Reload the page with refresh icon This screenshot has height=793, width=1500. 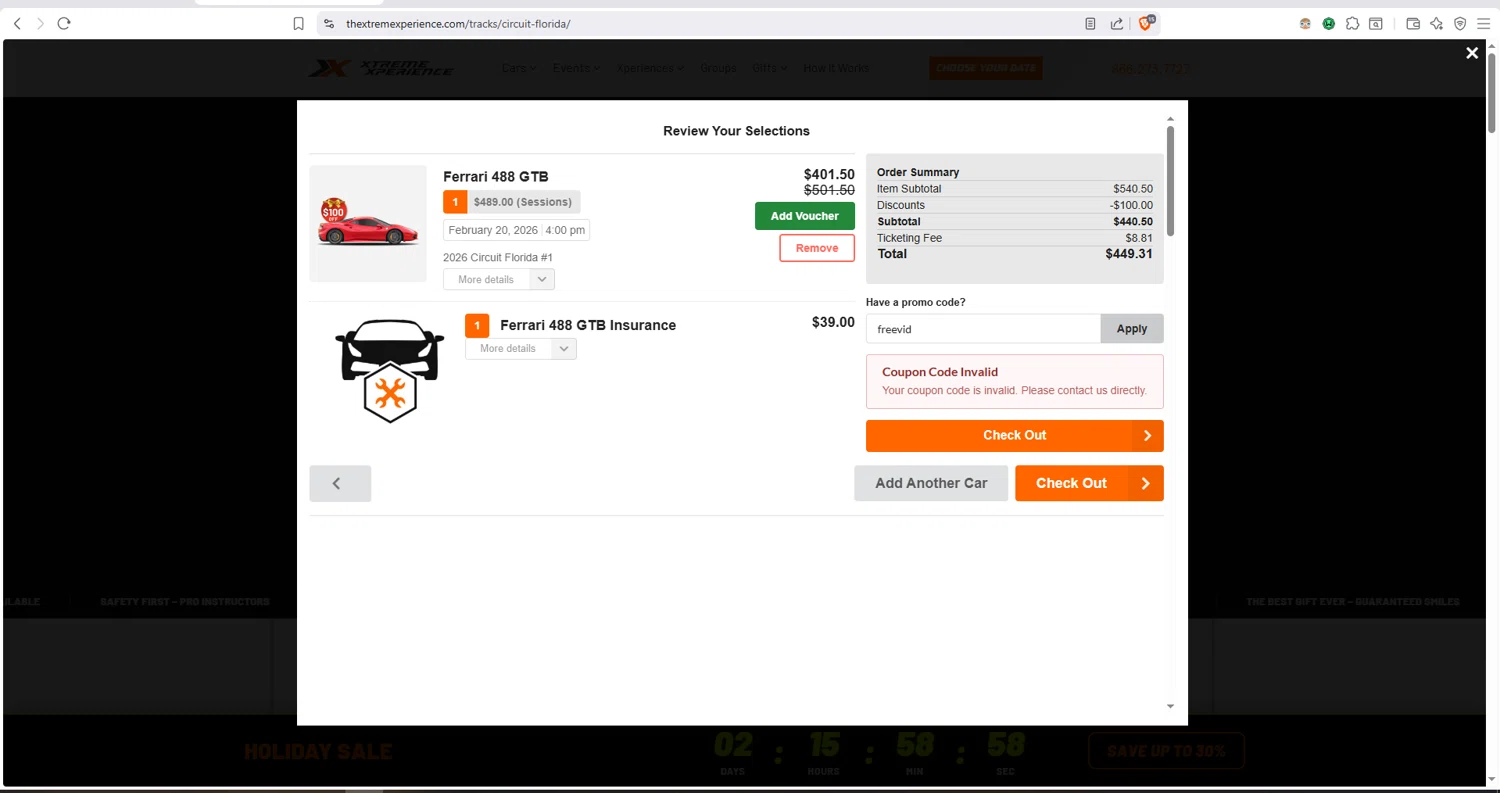point(64,23)
